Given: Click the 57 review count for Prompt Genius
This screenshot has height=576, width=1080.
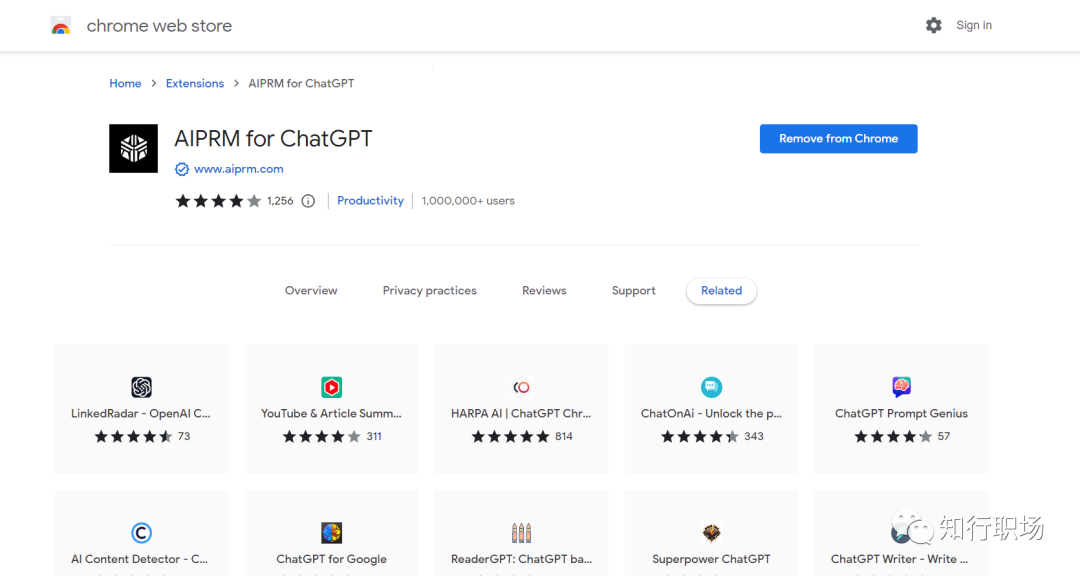Looking at the screenshot, I should click(x=944, y=437).
